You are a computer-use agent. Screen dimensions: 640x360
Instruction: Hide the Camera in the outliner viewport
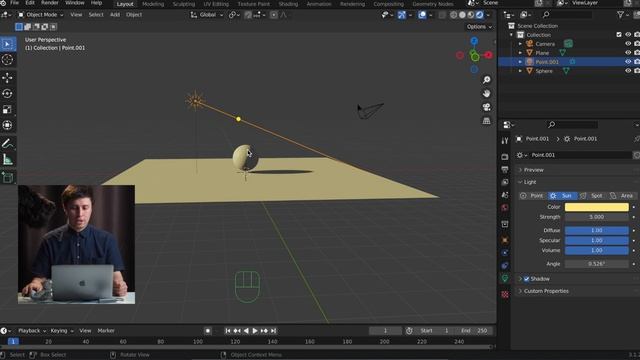(x=628, y=44)
